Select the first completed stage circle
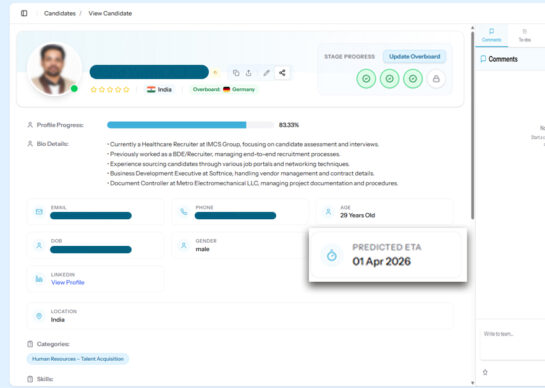The width and height of the screenshot is (545, 388). pyautogui.click(x=366, y=79)
